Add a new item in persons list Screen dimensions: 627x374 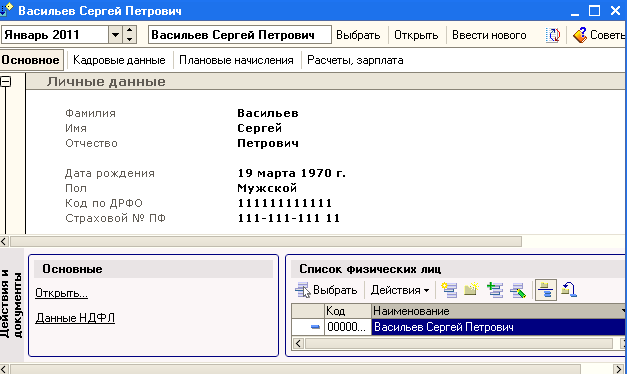click(449, 290)
